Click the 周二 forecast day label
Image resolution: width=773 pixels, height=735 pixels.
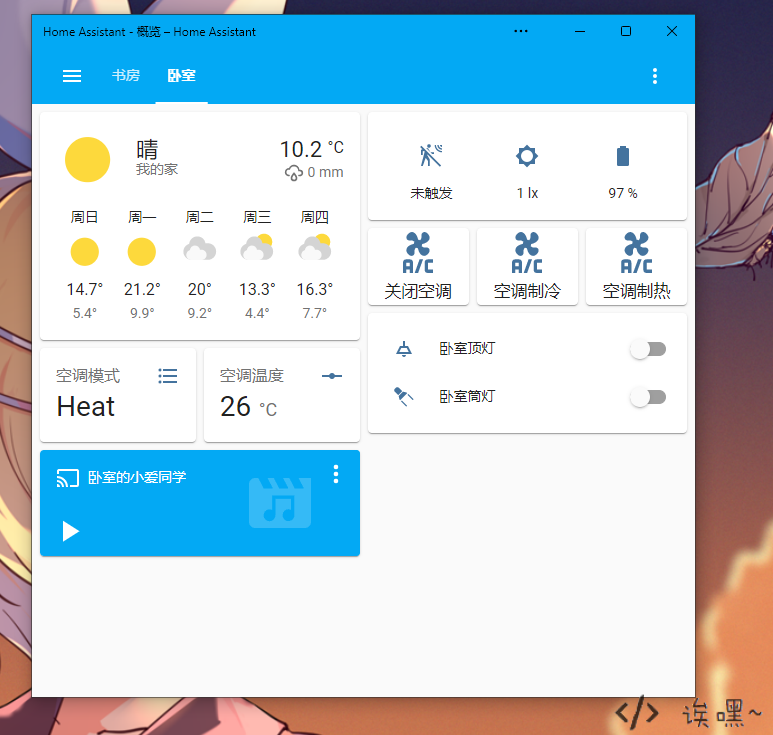coord(199,217)
